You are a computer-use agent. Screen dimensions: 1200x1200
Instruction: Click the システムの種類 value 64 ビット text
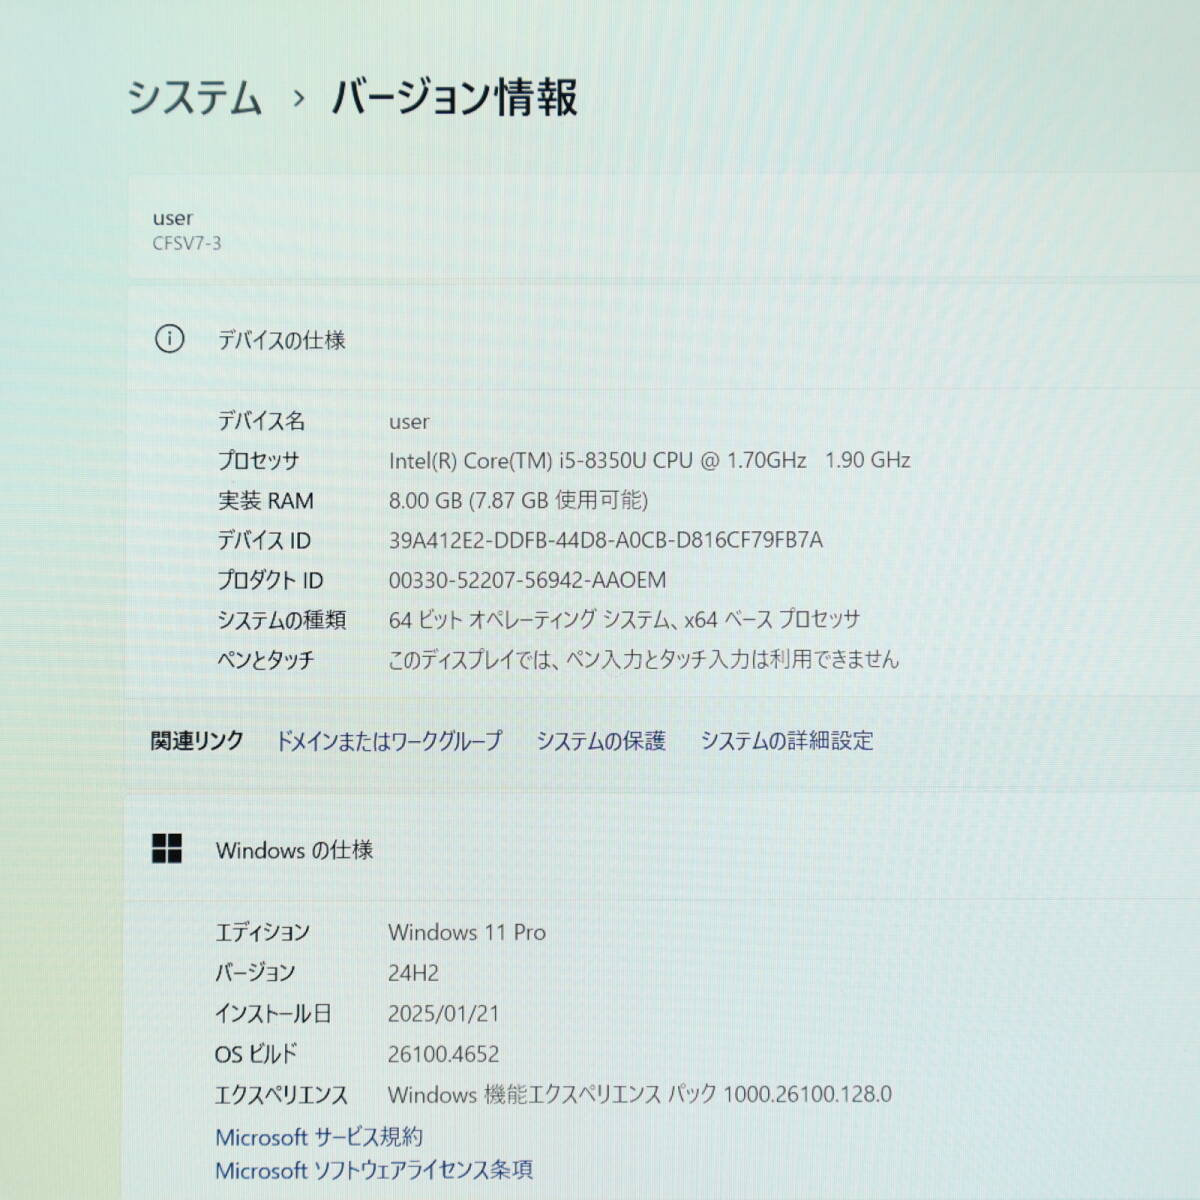(x=624, y=620)
